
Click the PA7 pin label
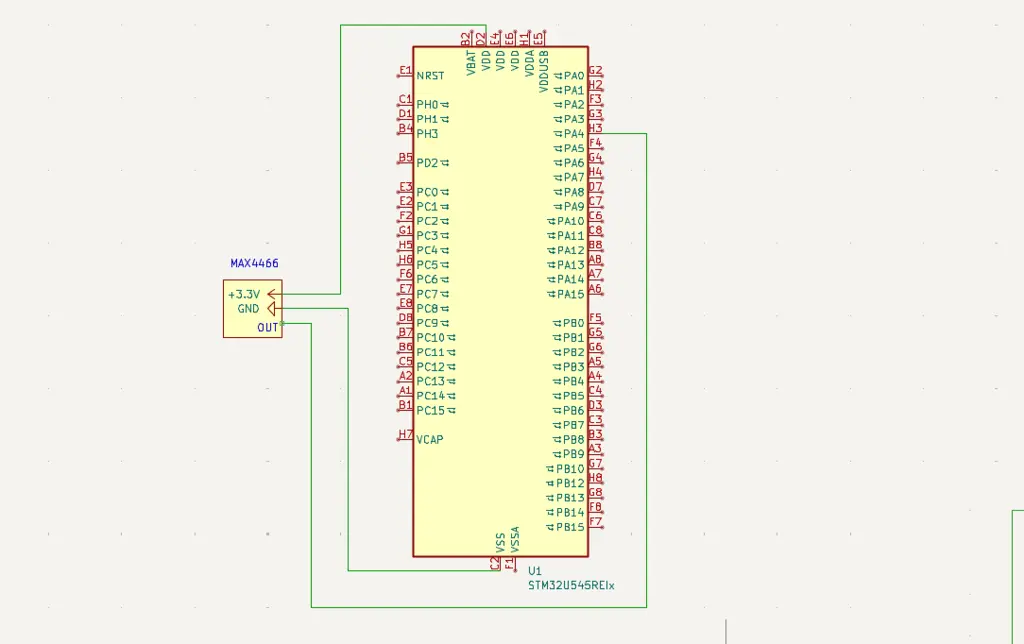(574, 178)
